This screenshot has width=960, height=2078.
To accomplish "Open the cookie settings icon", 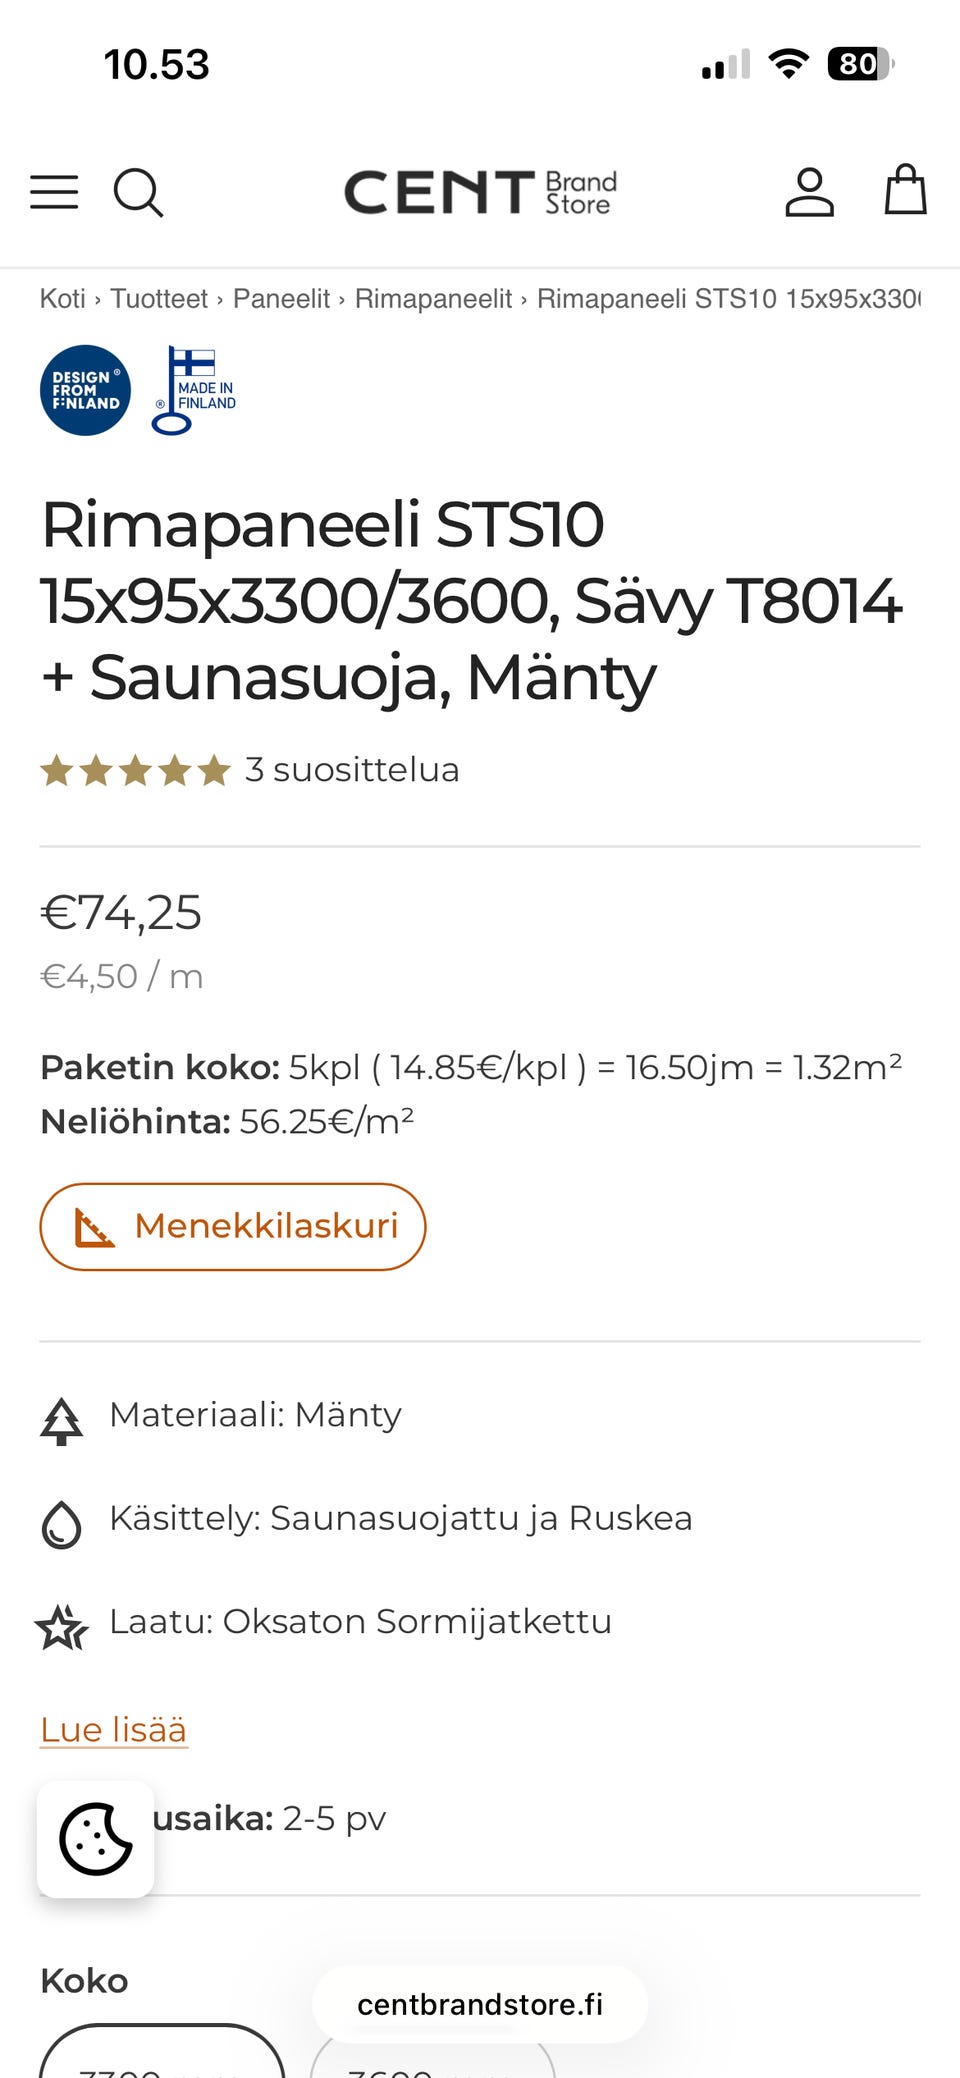I will [x=94, y=1838].
